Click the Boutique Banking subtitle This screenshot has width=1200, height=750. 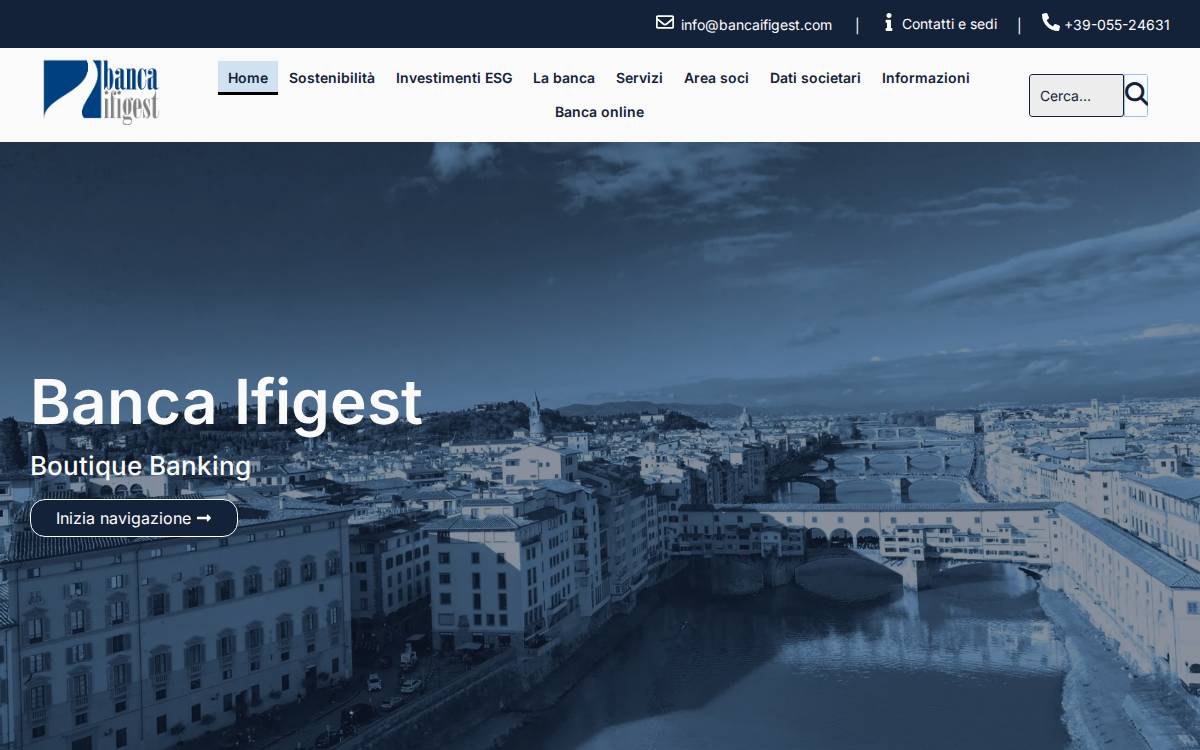[x=141, y=466]
